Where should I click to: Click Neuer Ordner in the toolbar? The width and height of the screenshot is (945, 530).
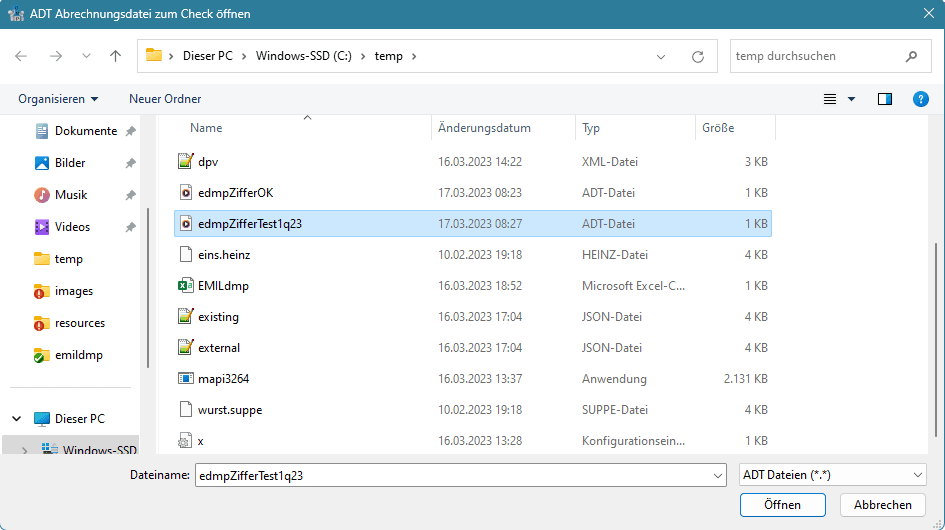165,99
